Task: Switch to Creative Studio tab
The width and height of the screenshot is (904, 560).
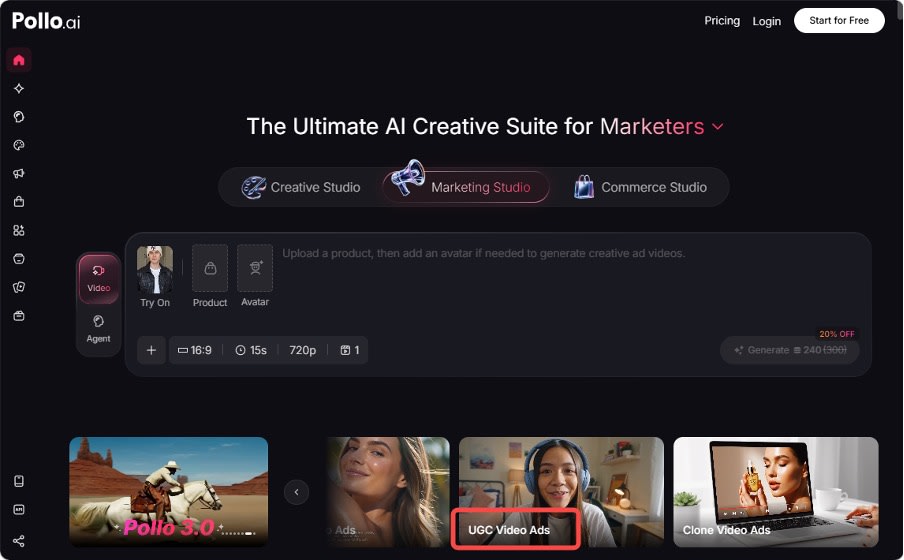Action: tap(301, 187)
